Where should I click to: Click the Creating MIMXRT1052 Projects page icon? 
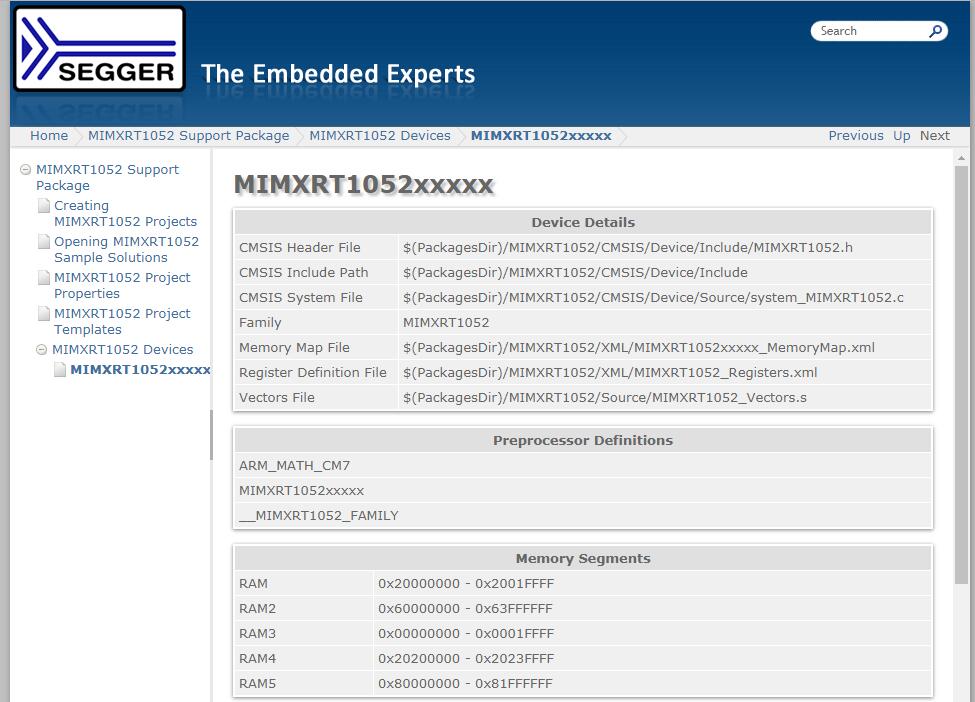coord(44,205)
